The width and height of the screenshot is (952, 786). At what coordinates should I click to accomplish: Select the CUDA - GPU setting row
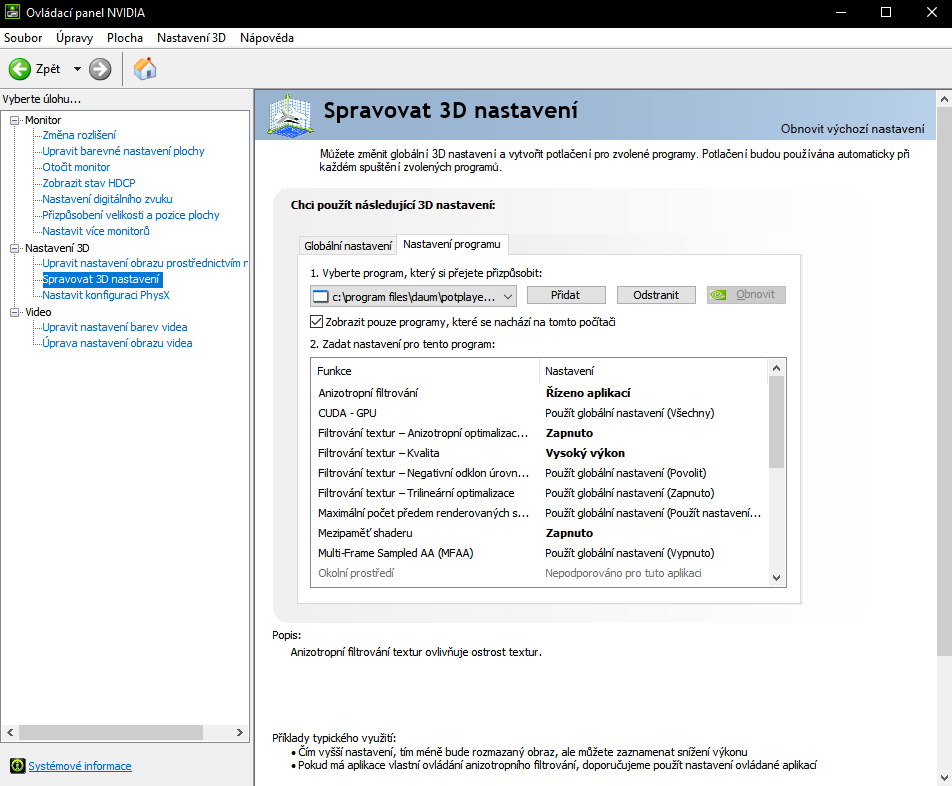click(x=539, y=413)
